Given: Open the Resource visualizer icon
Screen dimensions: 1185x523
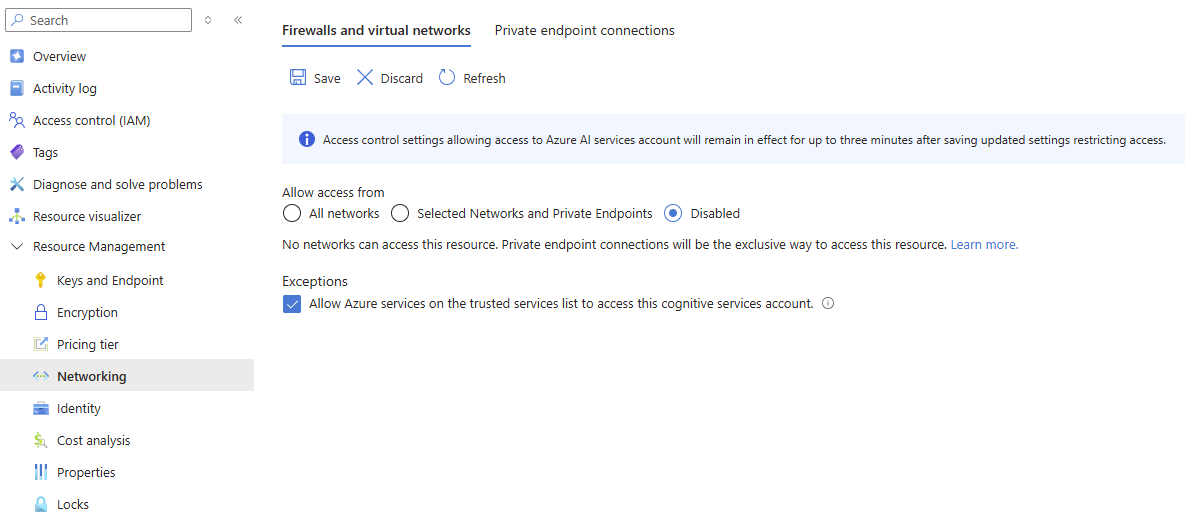Looking at the screenshot, I should (17, 217).
